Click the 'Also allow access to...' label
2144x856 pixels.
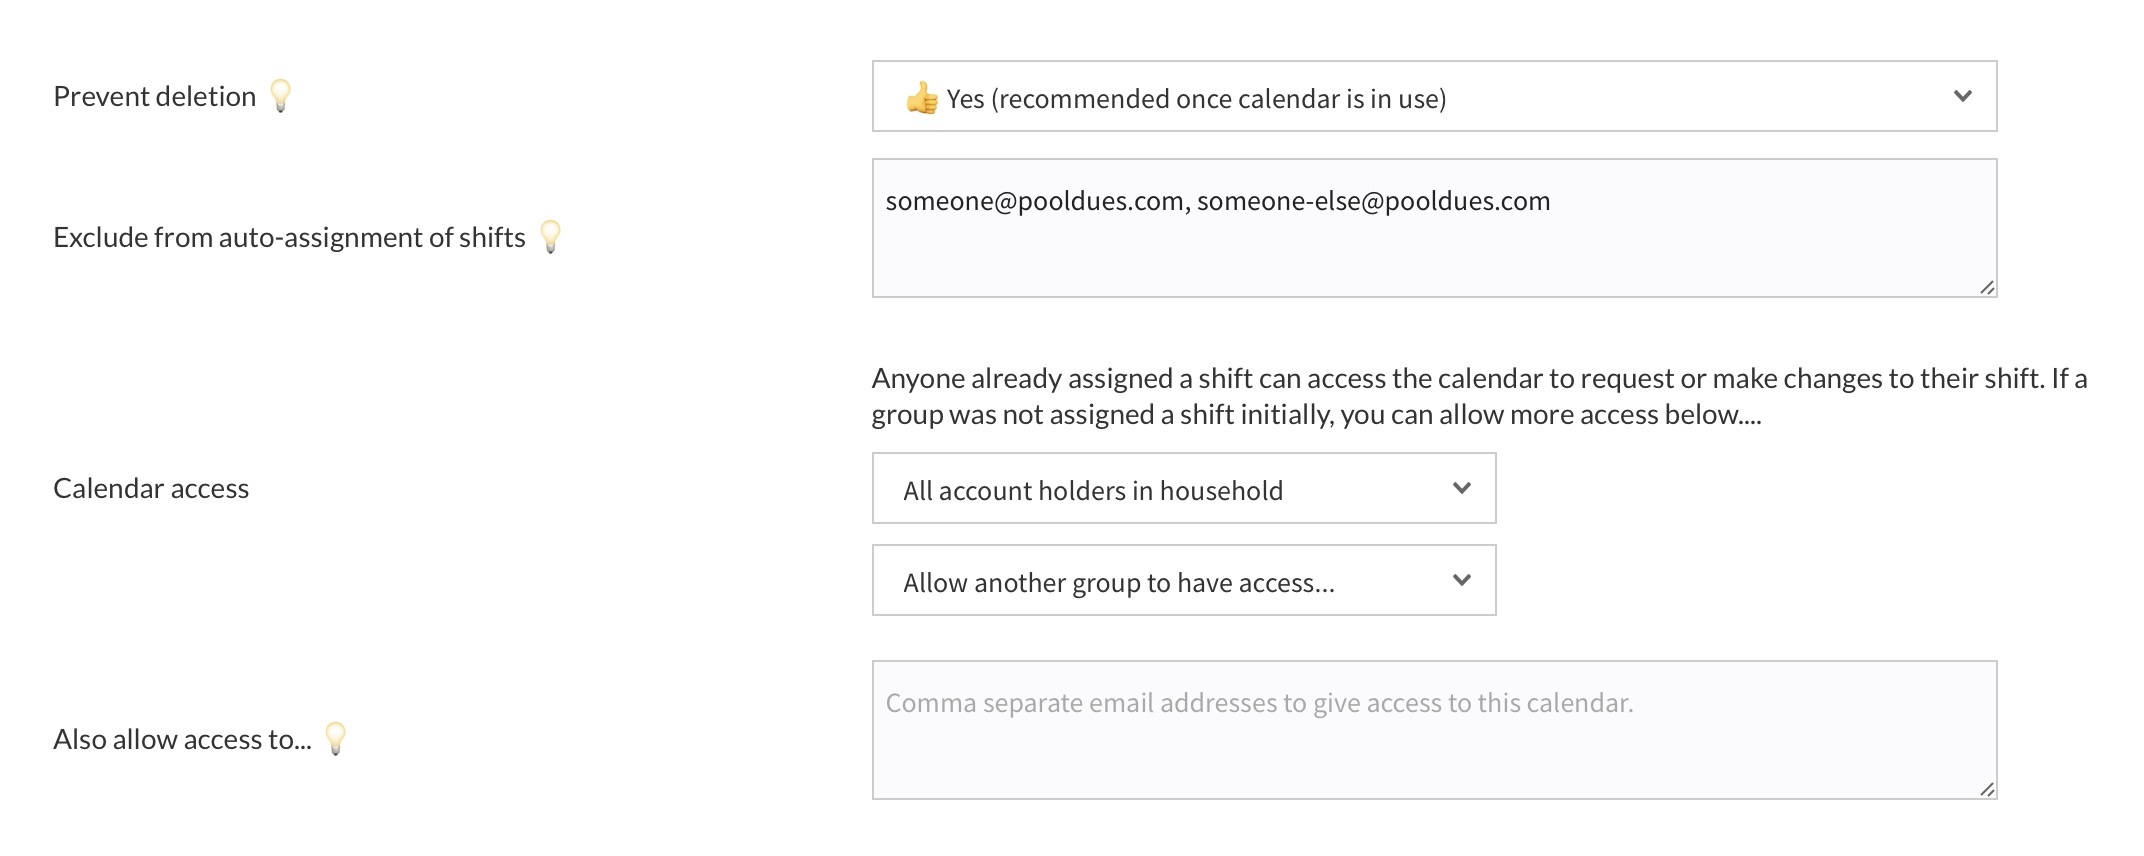182,739
